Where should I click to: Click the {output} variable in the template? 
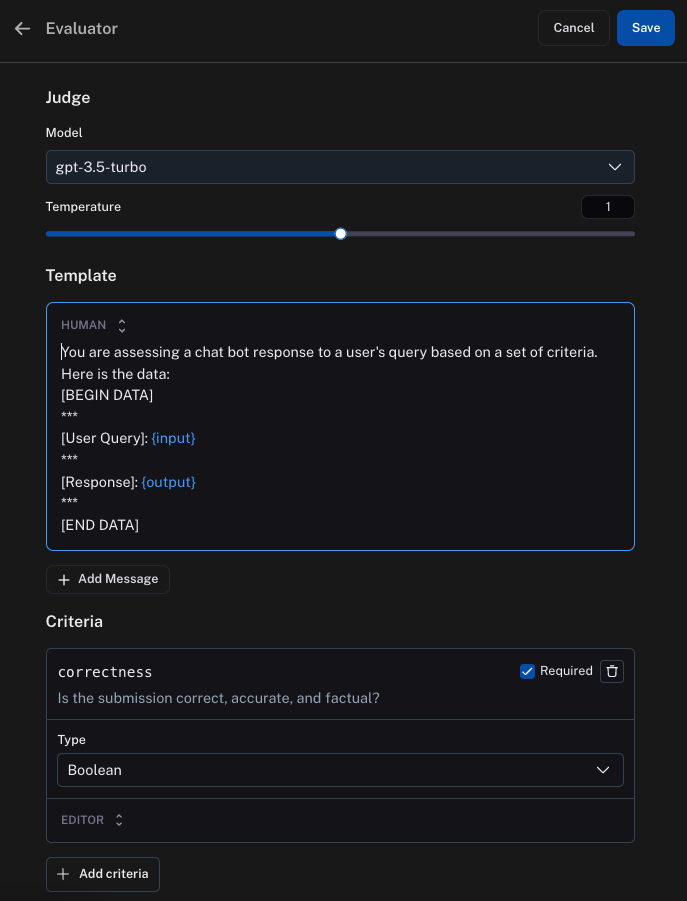168,482
